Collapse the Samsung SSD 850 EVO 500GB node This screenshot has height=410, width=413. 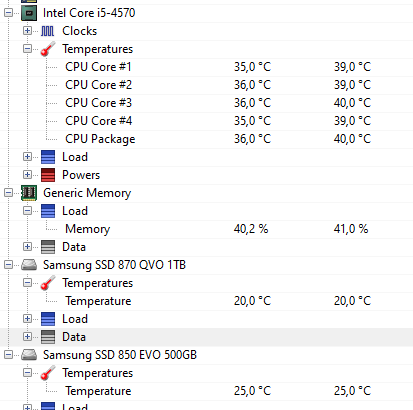[x=9, y=355]
